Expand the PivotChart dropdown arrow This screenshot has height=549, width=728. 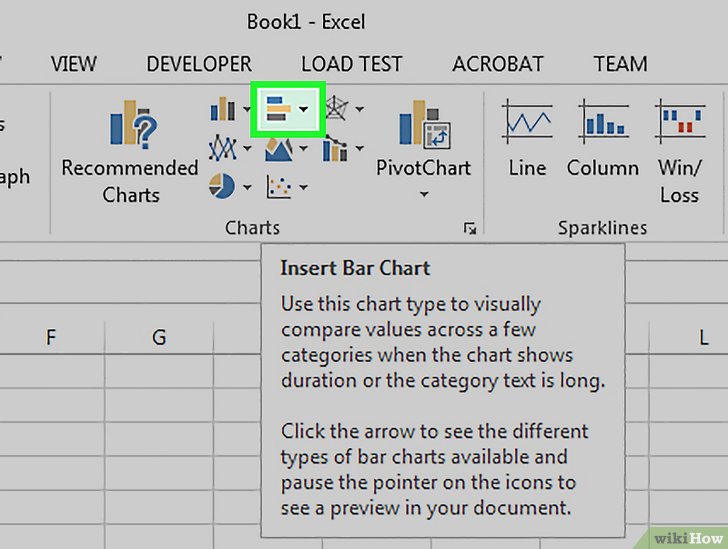pos(424,195)
